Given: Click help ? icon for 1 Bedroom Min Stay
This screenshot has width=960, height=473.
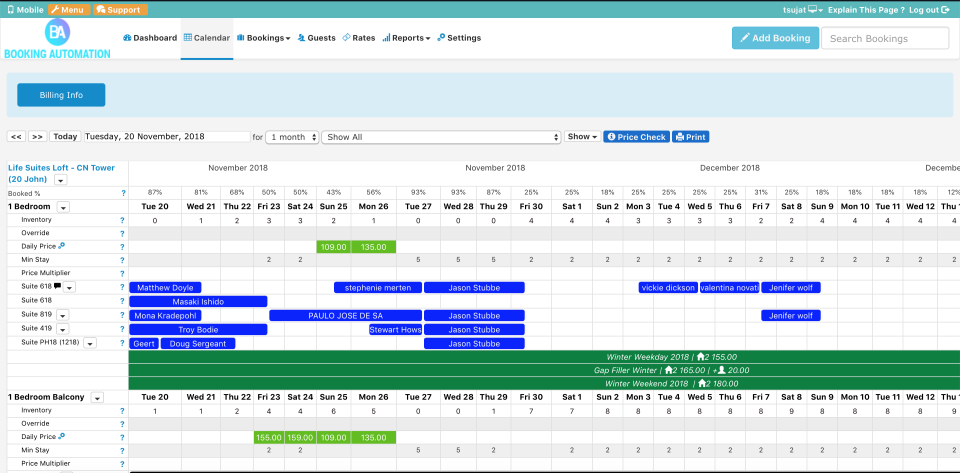Looking at the screenshot, I should pyautogui.click(x=122, y=261).
